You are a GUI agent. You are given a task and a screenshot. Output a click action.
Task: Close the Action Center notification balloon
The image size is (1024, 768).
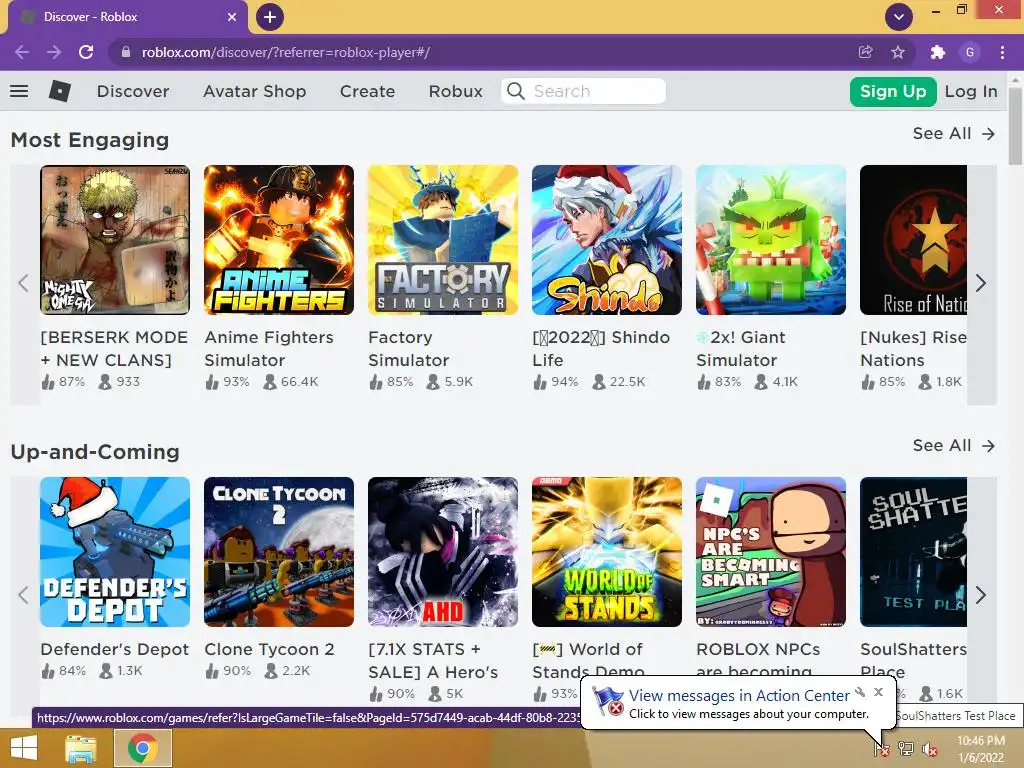click(x=878, y=692)
